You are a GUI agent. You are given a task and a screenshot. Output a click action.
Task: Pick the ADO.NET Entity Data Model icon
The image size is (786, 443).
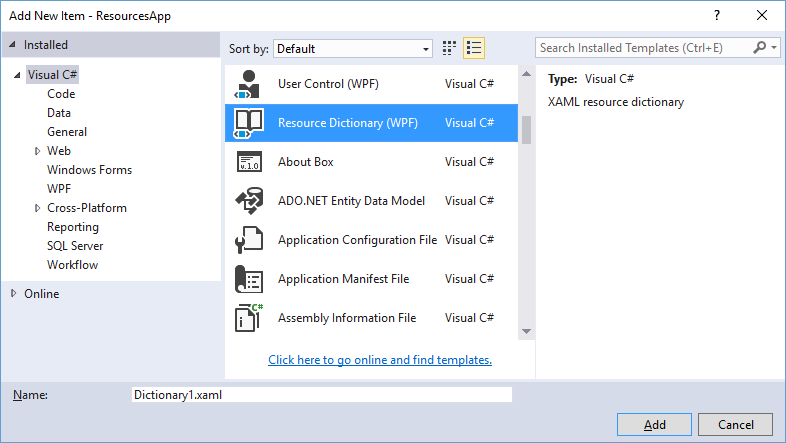click(247, 201)
